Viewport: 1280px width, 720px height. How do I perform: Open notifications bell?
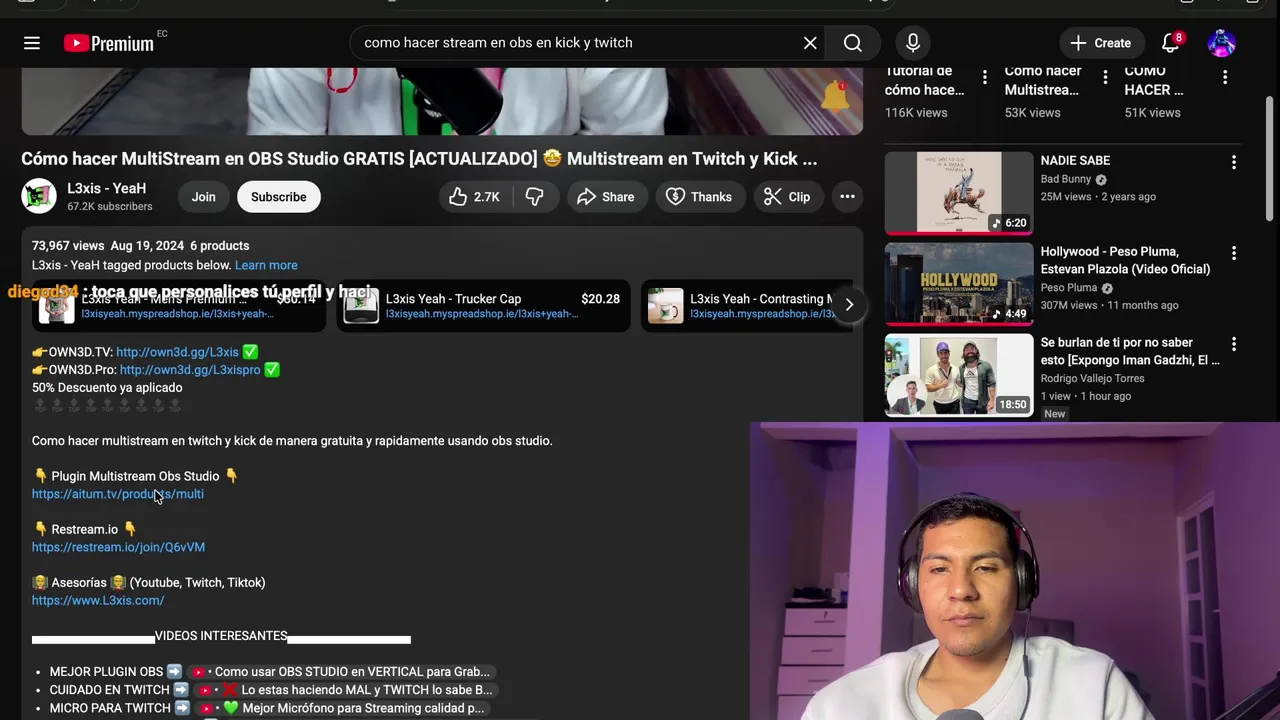(1171, 43)
